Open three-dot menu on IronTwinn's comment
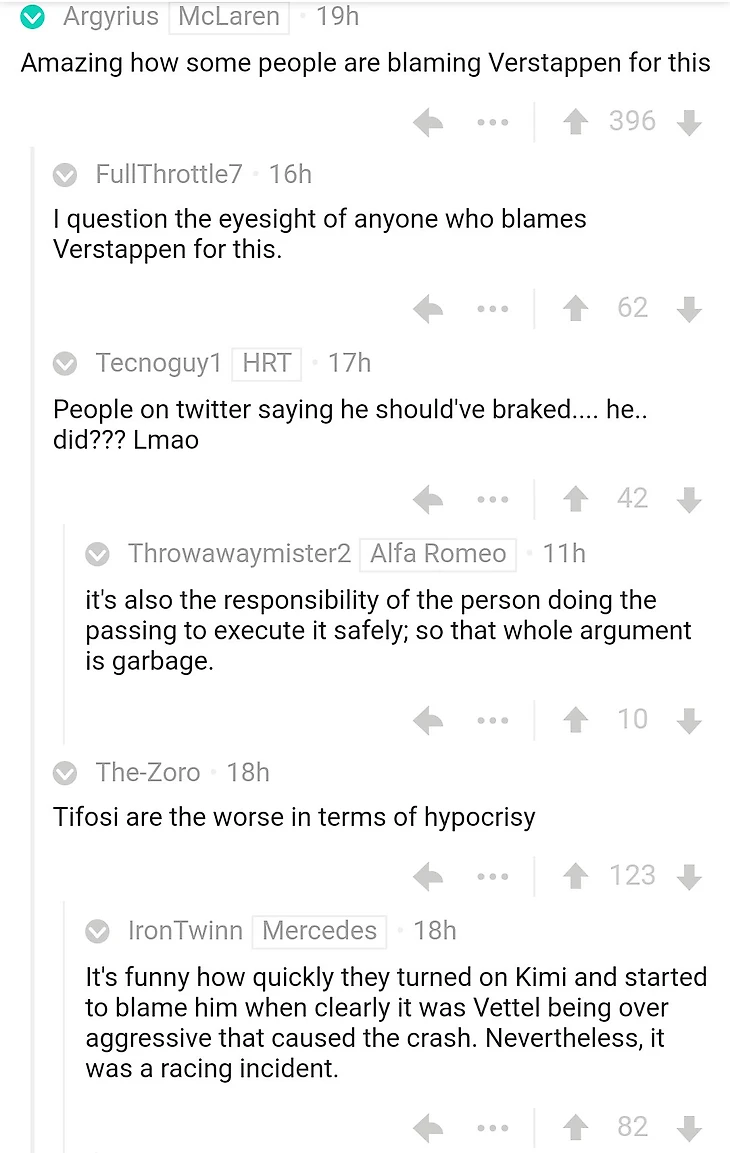This screenshot has height=1153, width=730. click(492, 1129)
